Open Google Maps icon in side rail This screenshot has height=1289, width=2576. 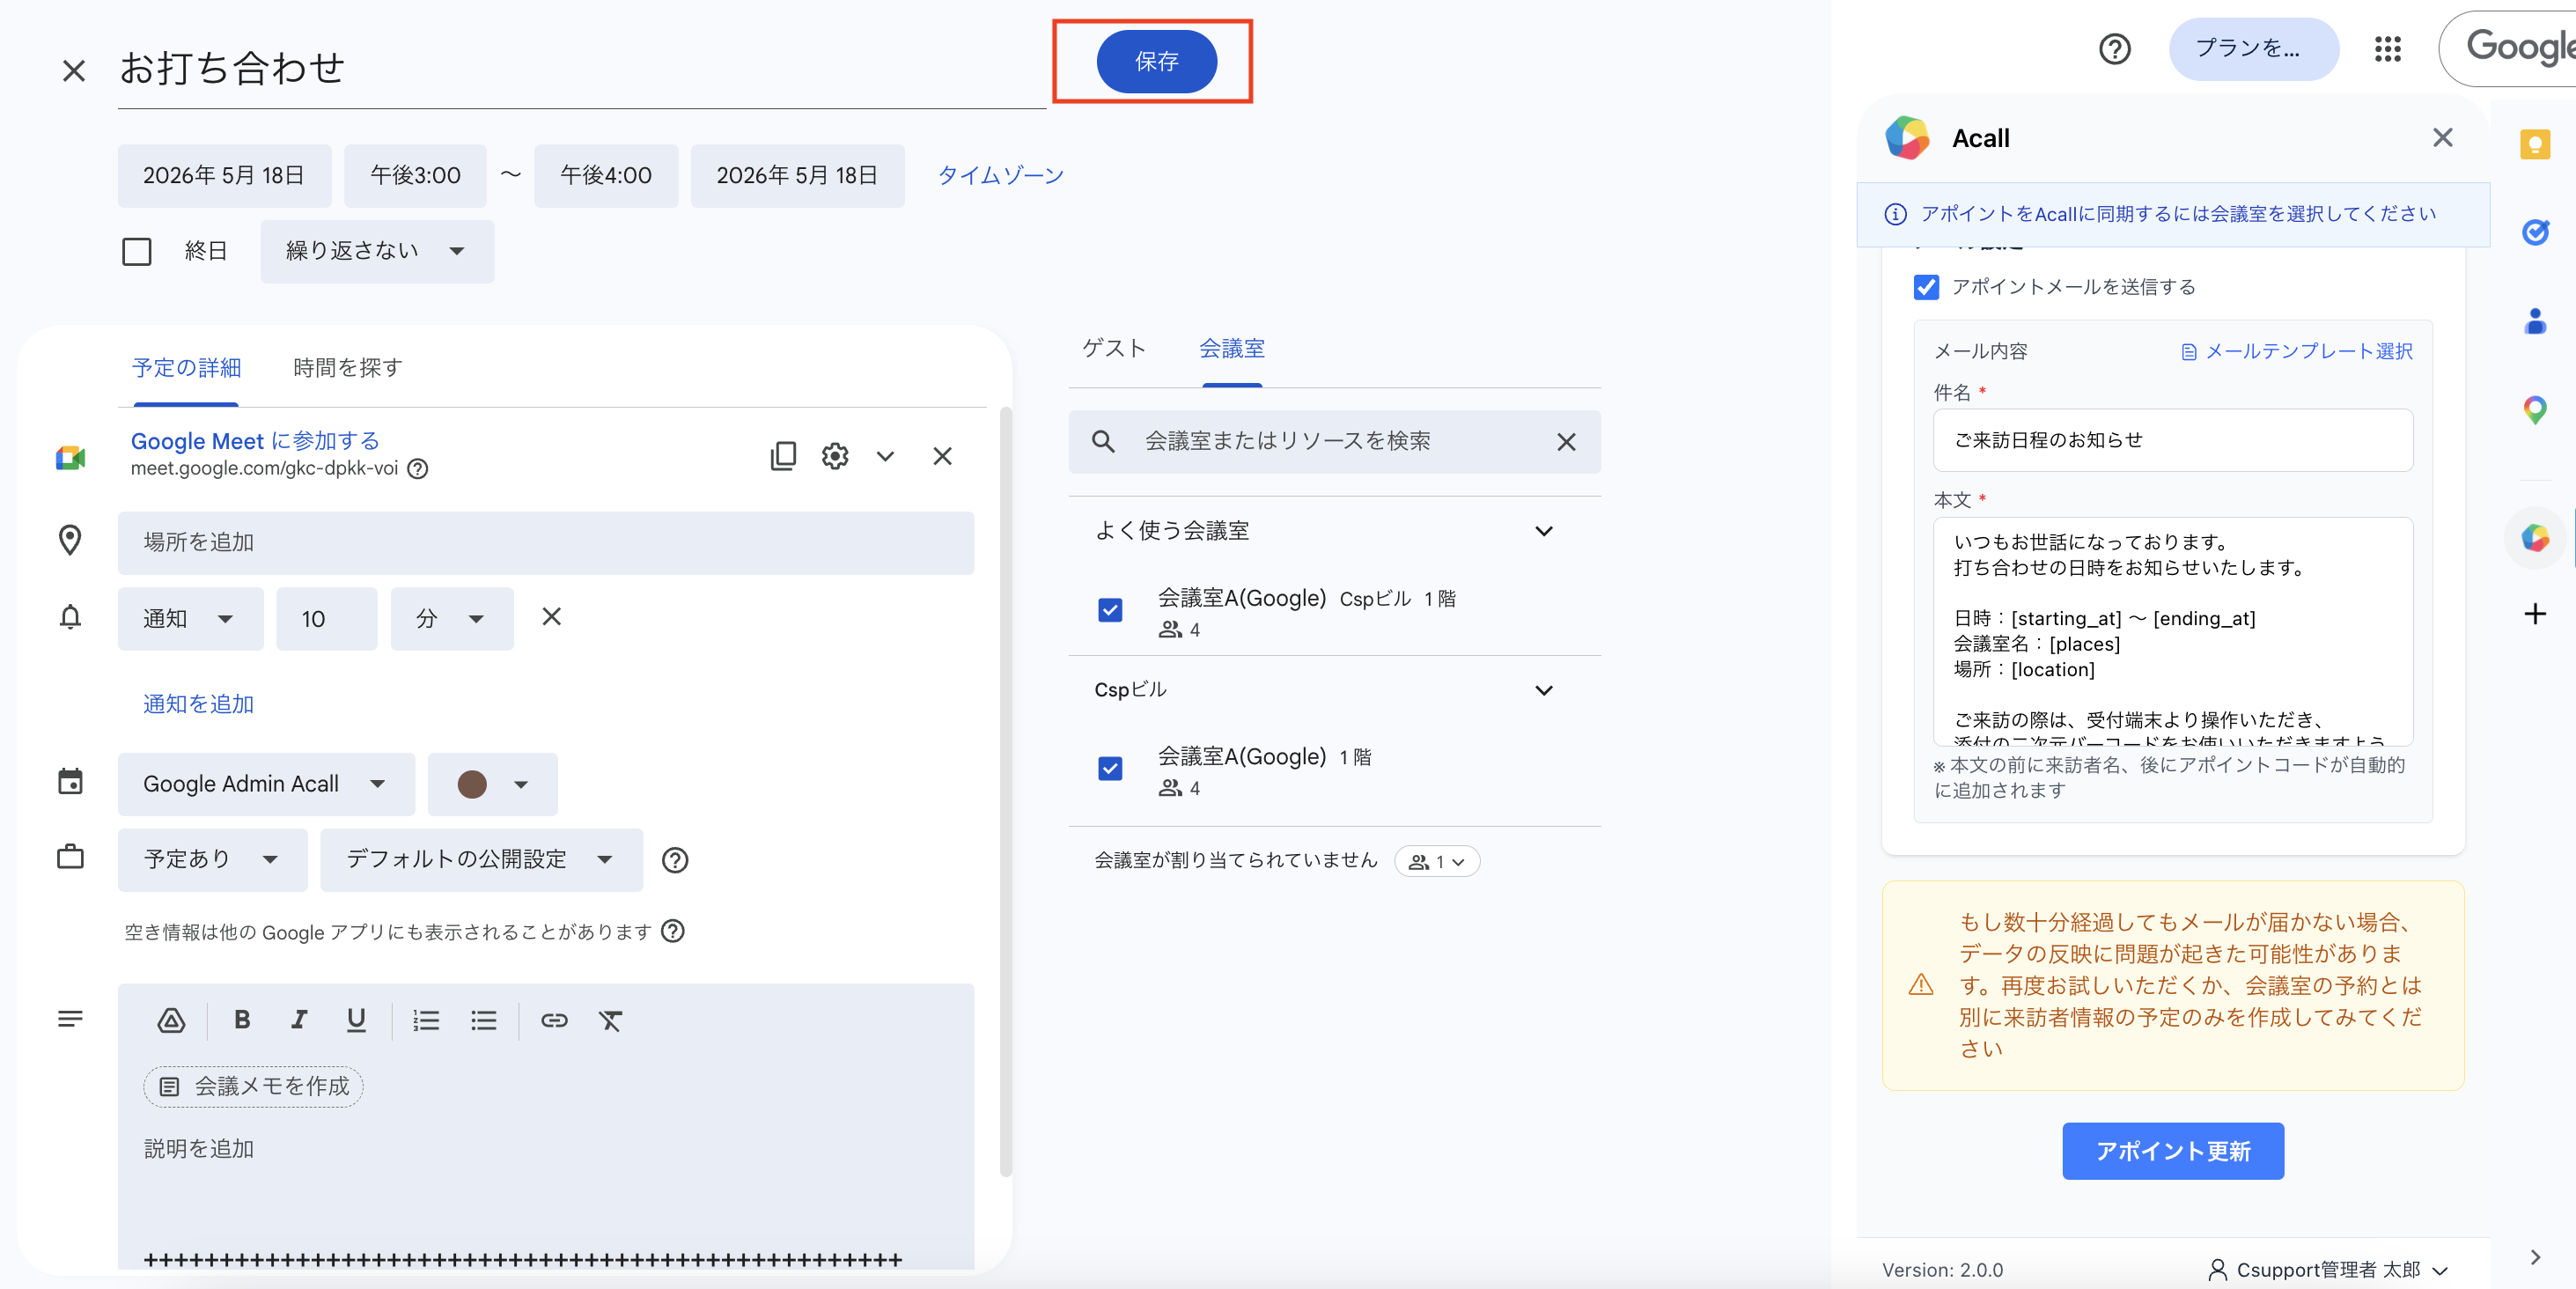point(2534,409)
